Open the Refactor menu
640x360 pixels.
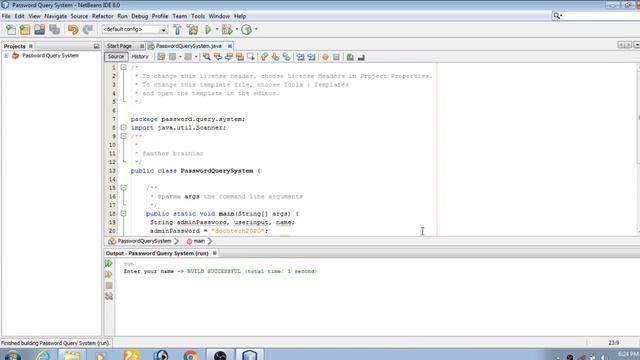point(102,16)
